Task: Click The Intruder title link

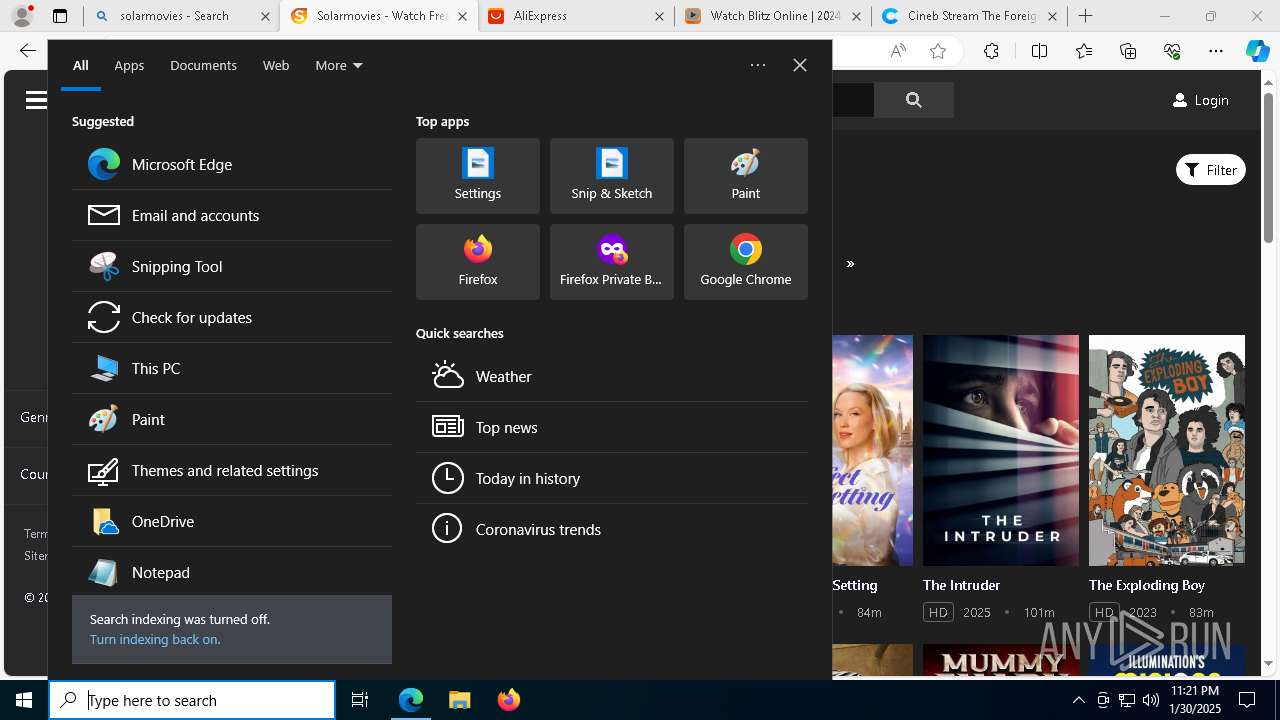Action: point(962,585)
